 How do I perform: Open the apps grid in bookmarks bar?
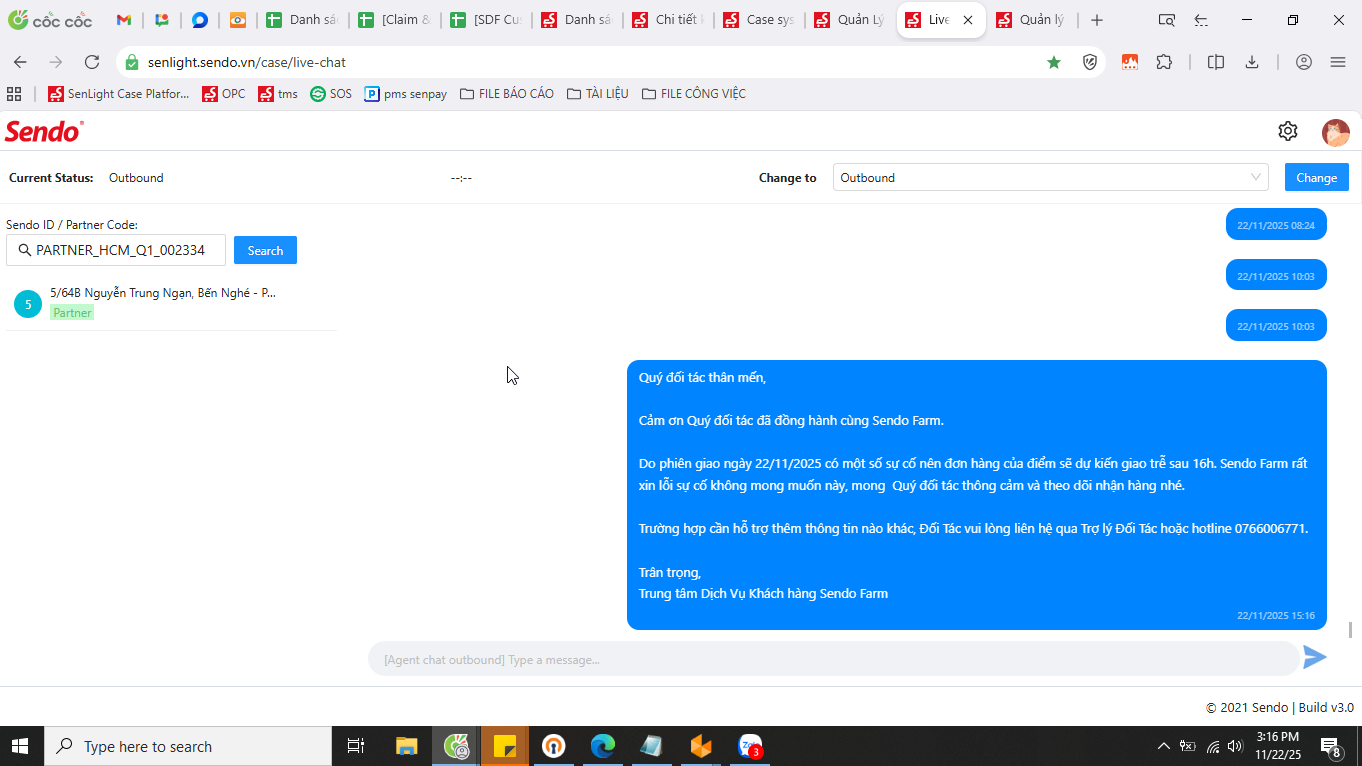[14, 94]
